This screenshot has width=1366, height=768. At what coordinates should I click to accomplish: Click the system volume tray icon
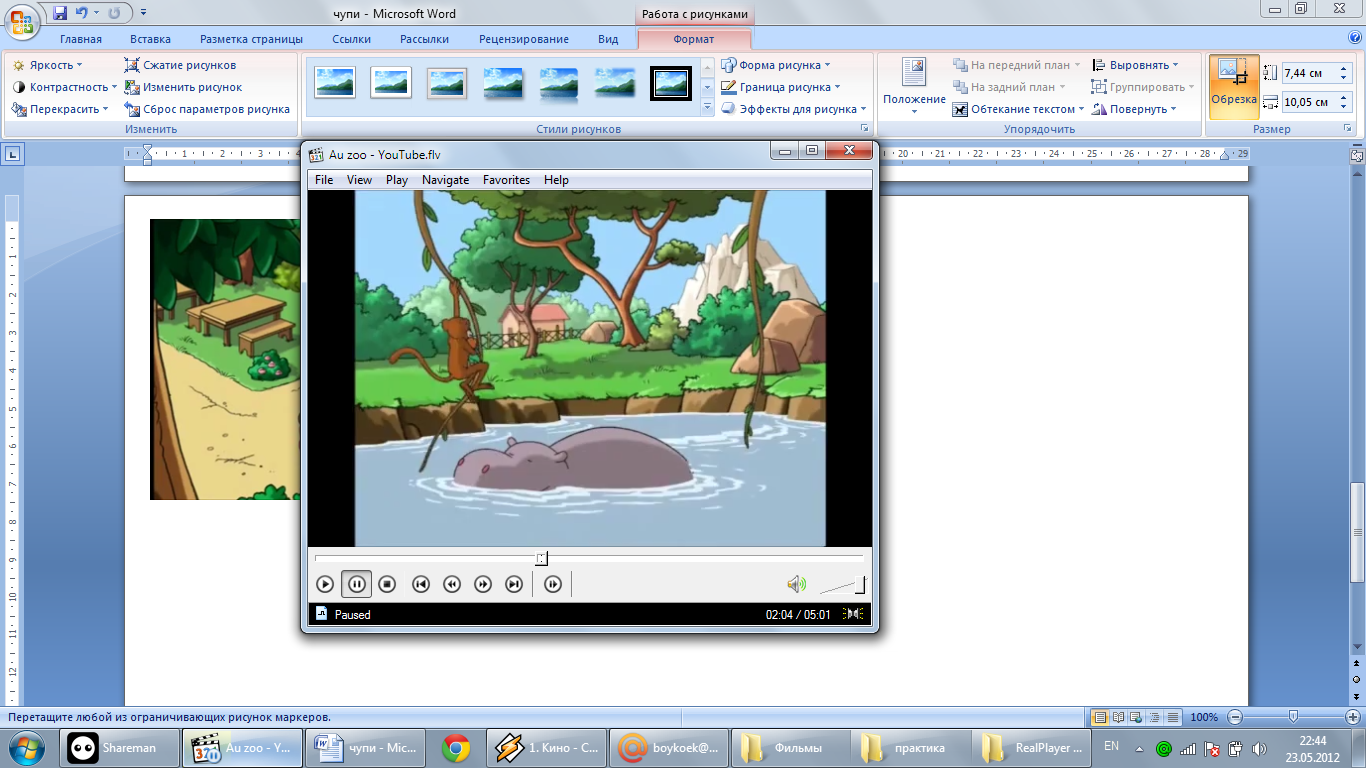coord(1258,748)
